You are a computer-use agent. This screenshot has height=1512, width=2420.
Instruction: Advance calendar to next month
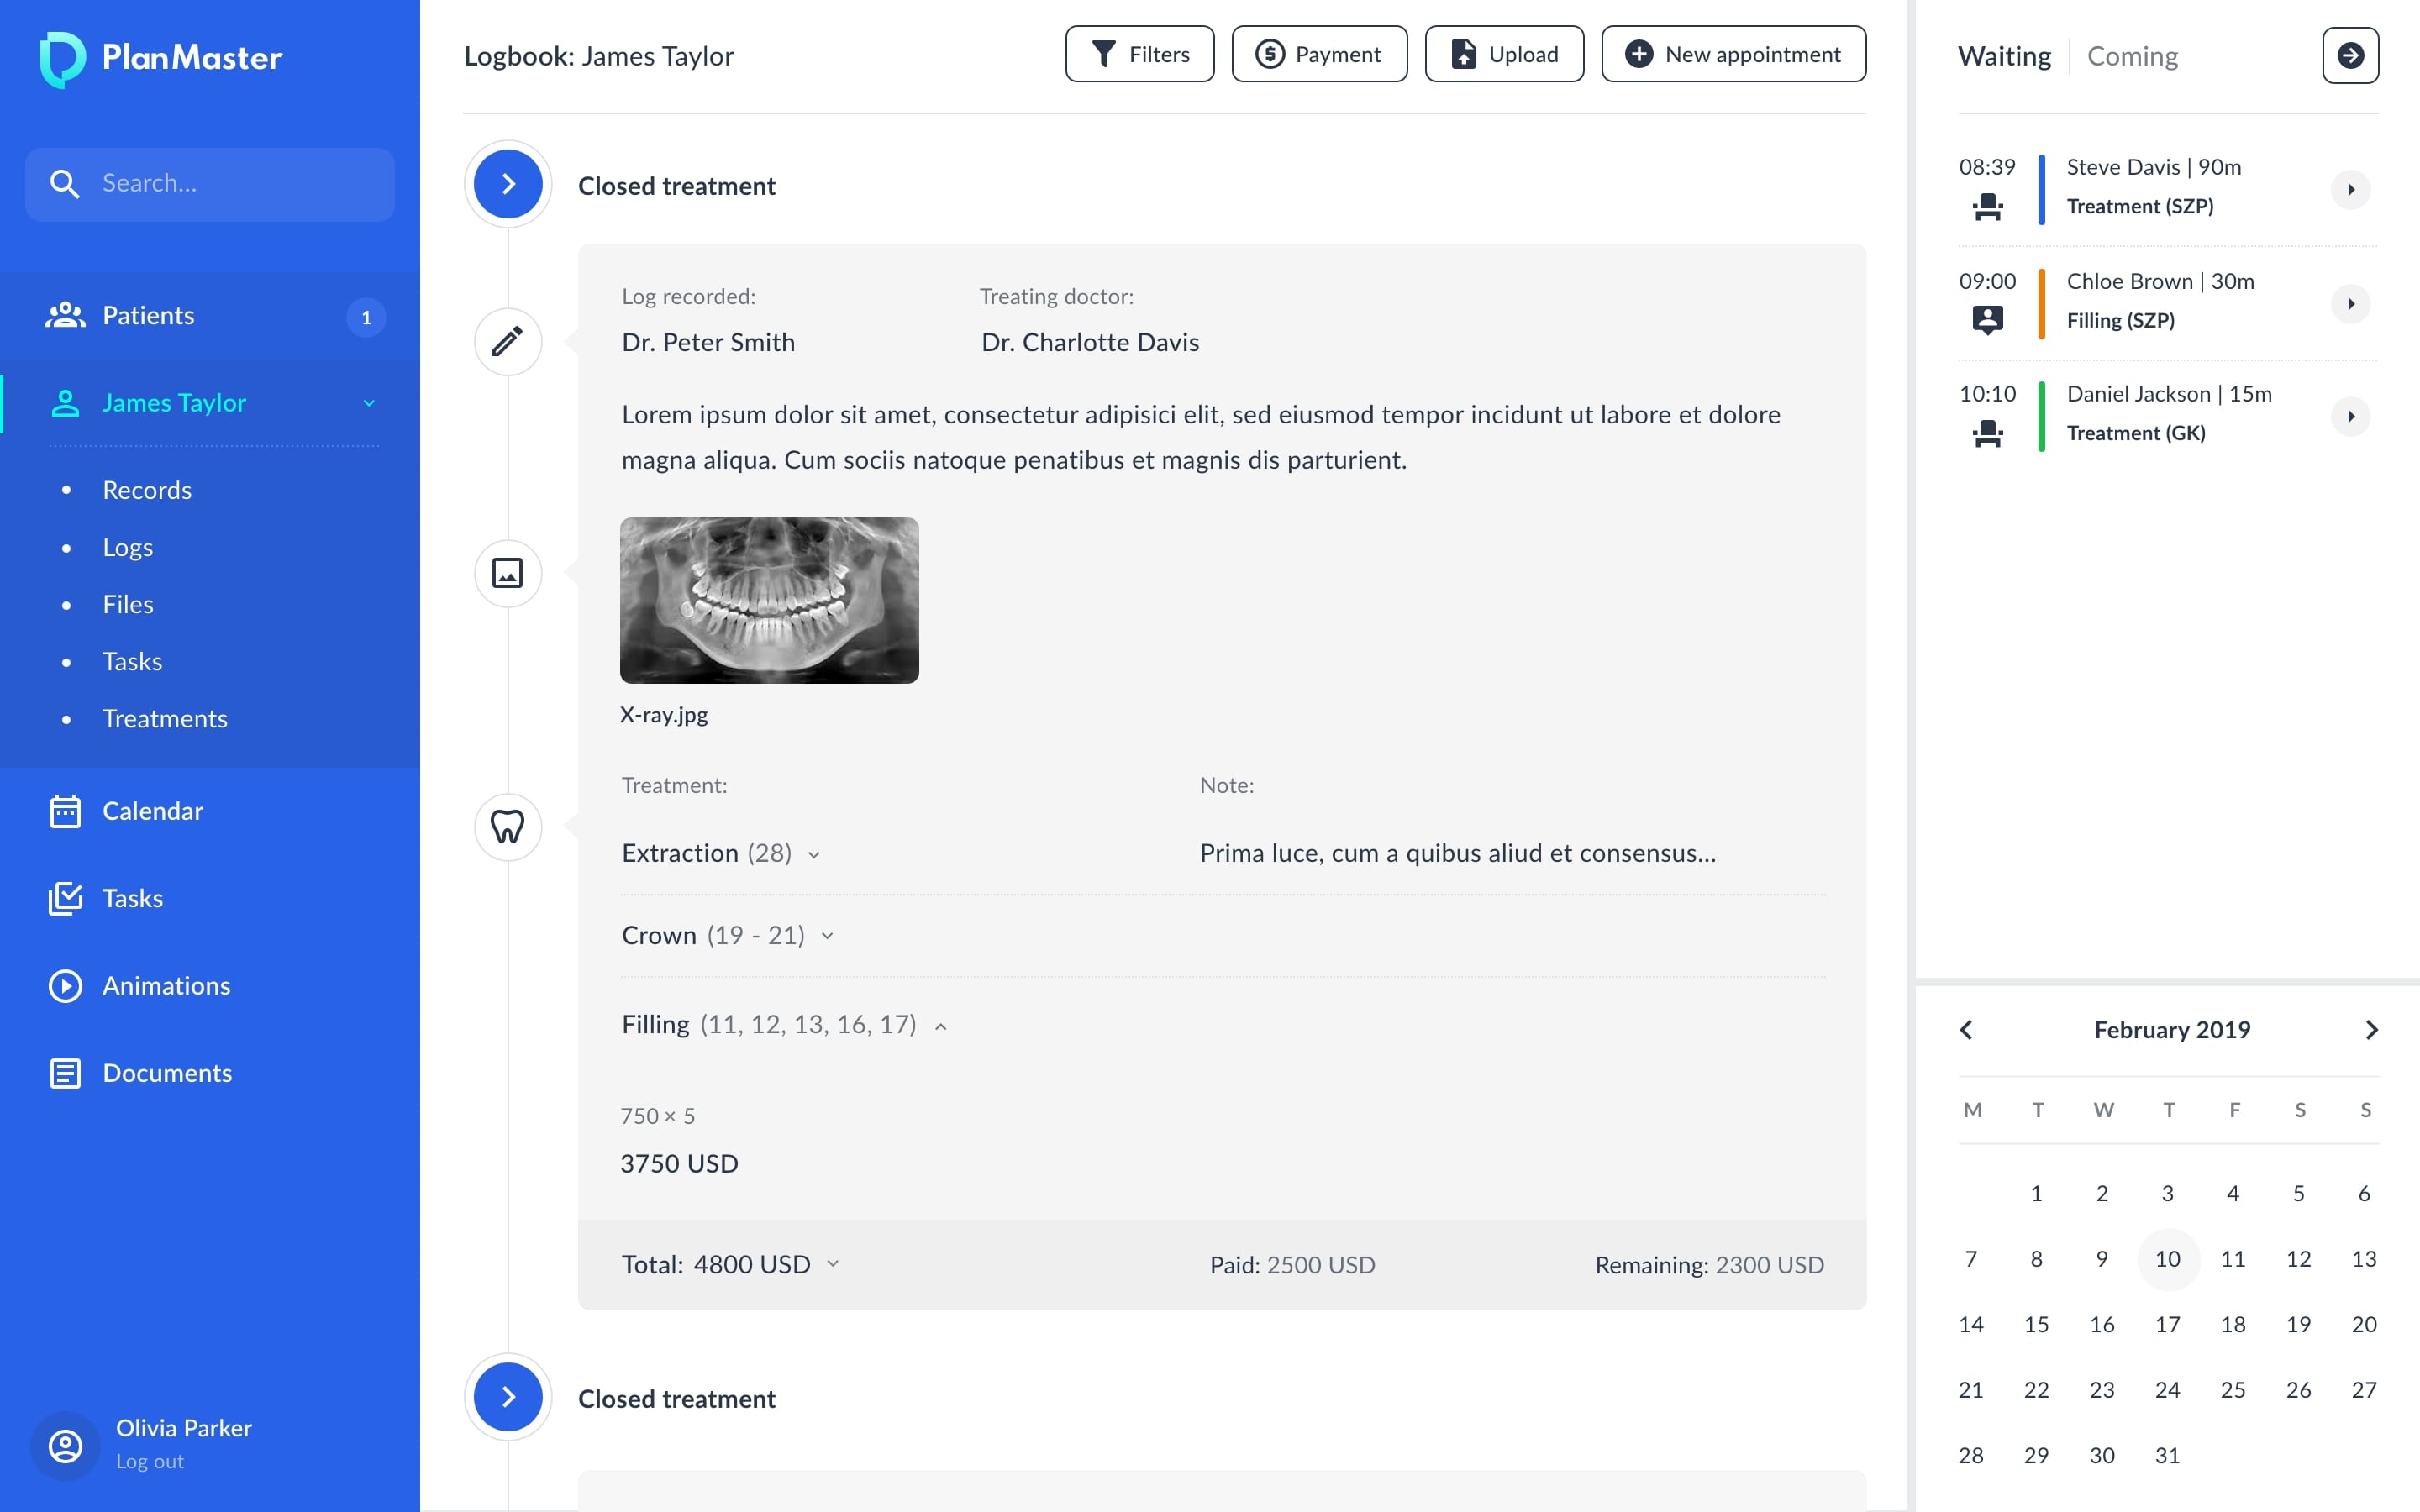point(2371,1030)
